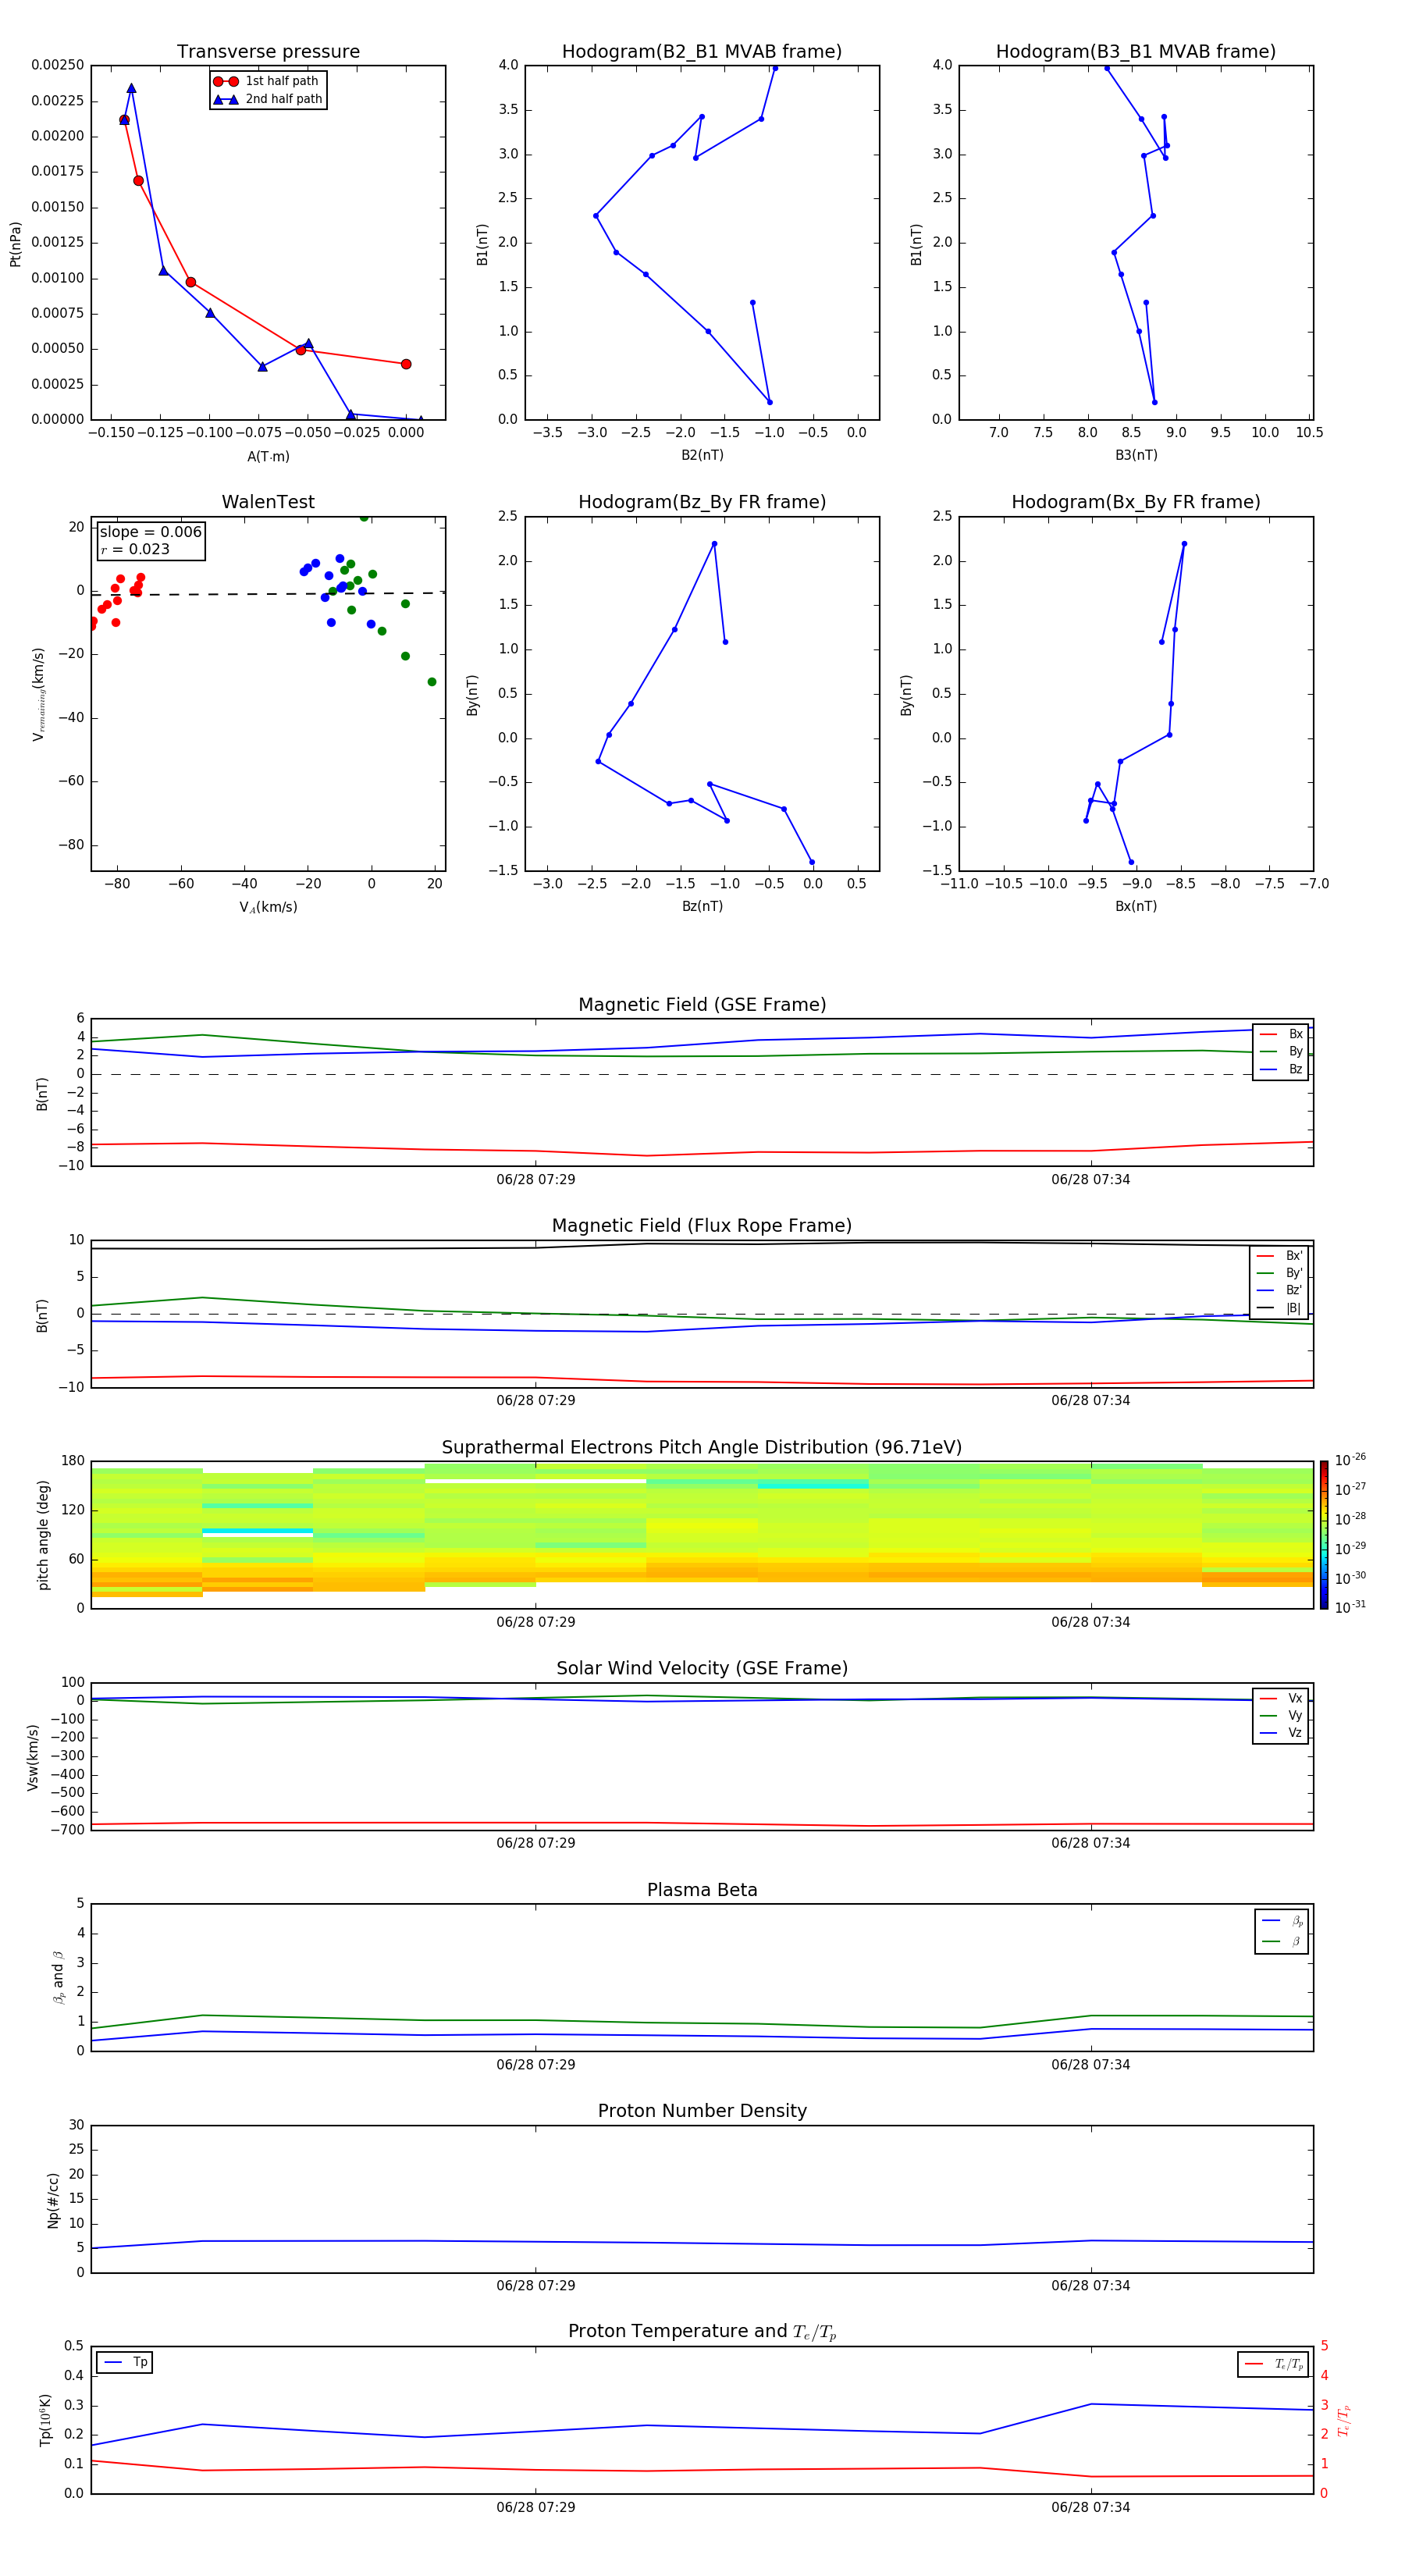1405x2576 pixels.
Task: Click the 'Vz' legend entry
Action: [1281, 1733]
